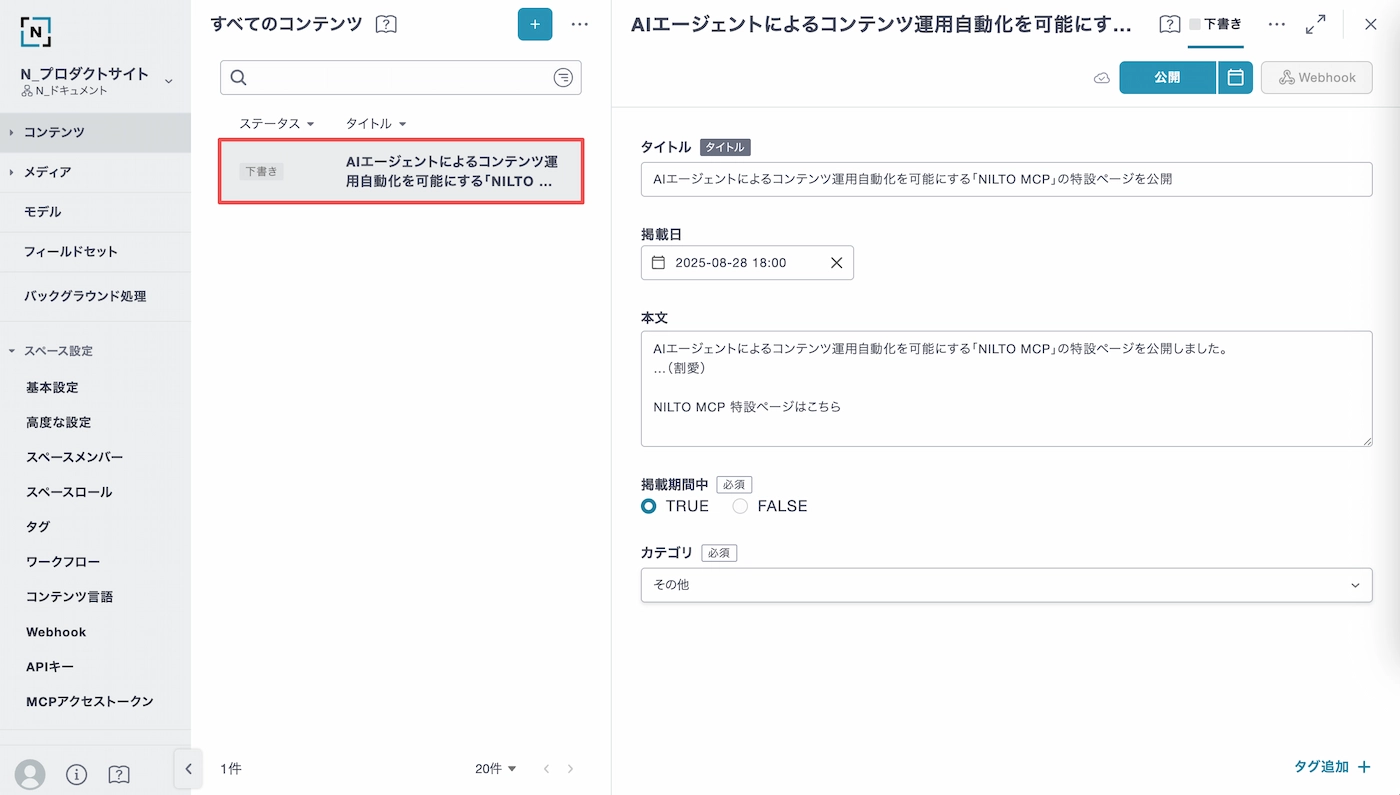Click the blue plus add content button
This screenshot has height=795, width=1400.
click(535, 24)
